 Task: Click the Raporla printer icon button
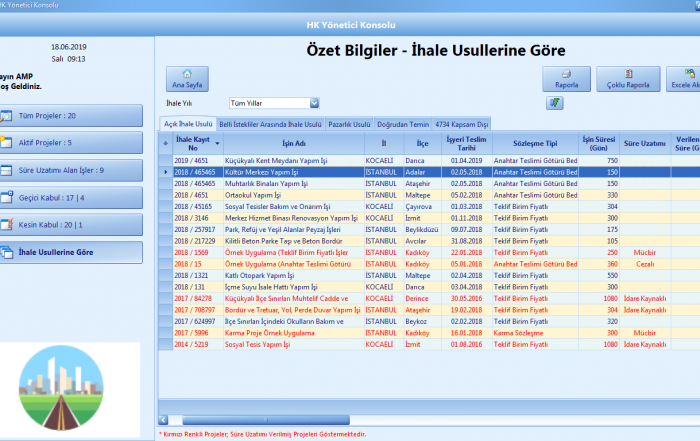[567, 79]
